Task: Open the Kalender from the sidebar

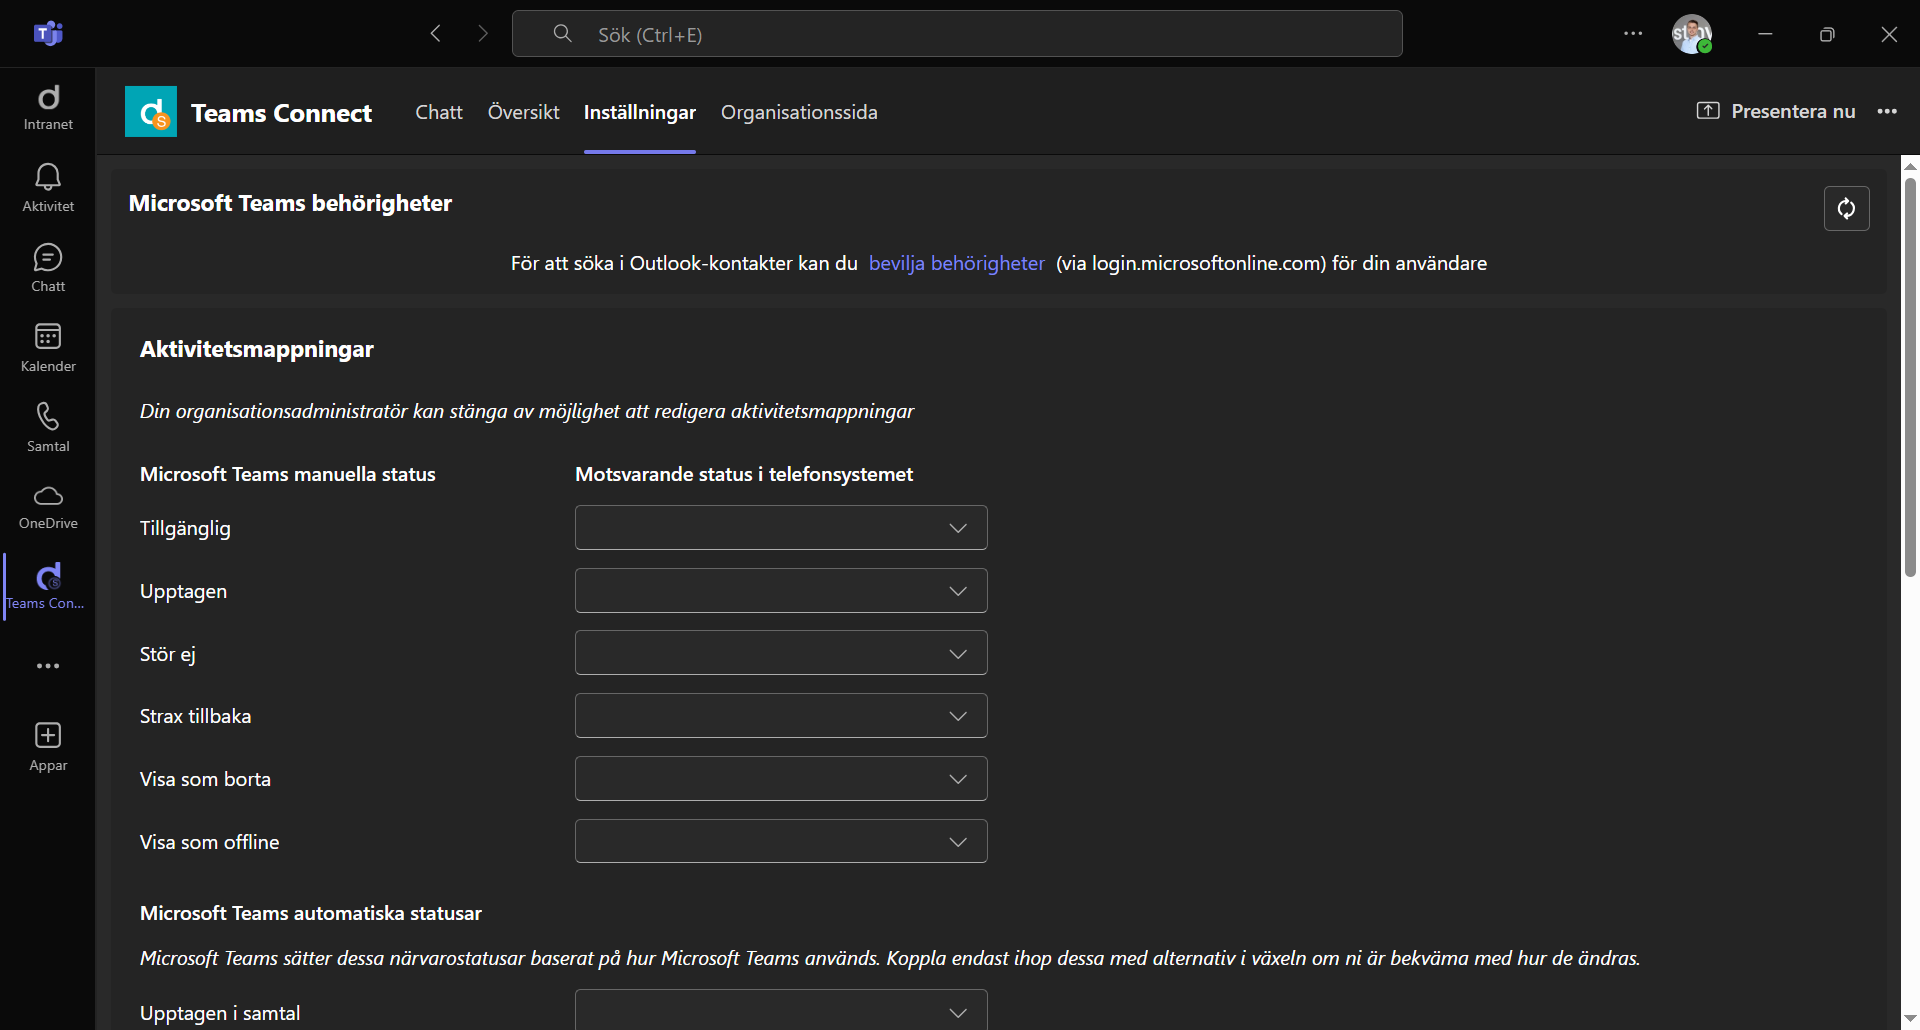Action: pyautogui.click(x=47, y=347)
